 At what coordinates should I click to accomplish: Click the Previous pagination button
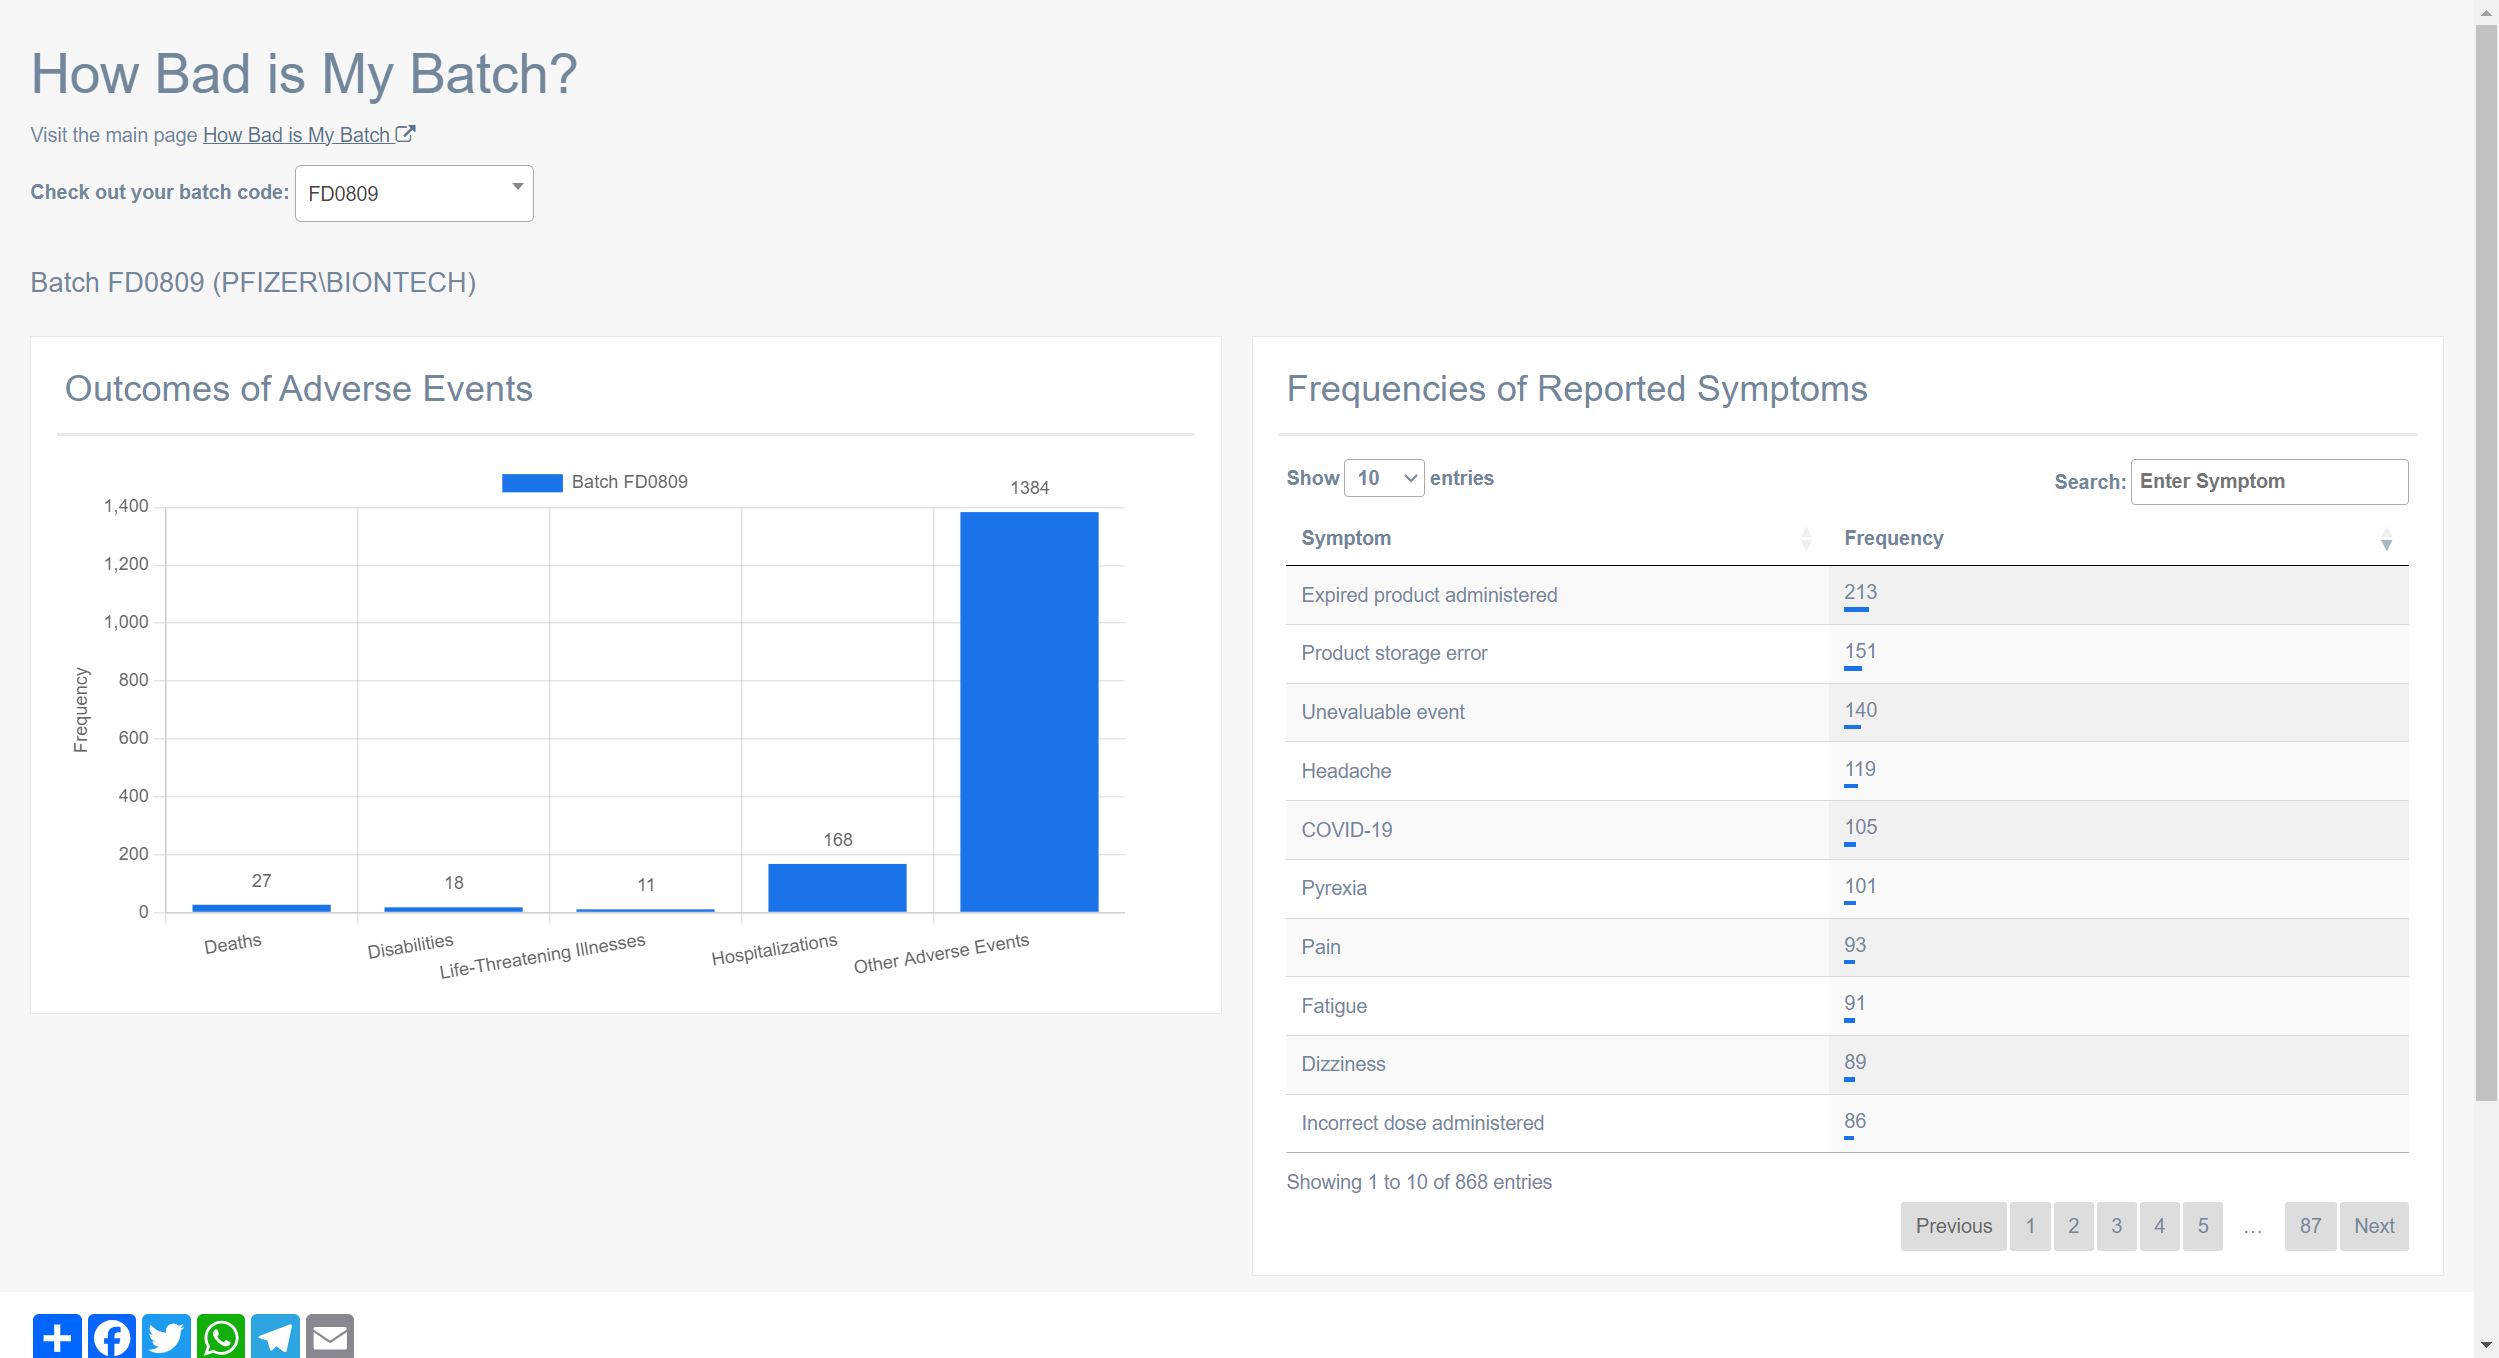1953,1226
